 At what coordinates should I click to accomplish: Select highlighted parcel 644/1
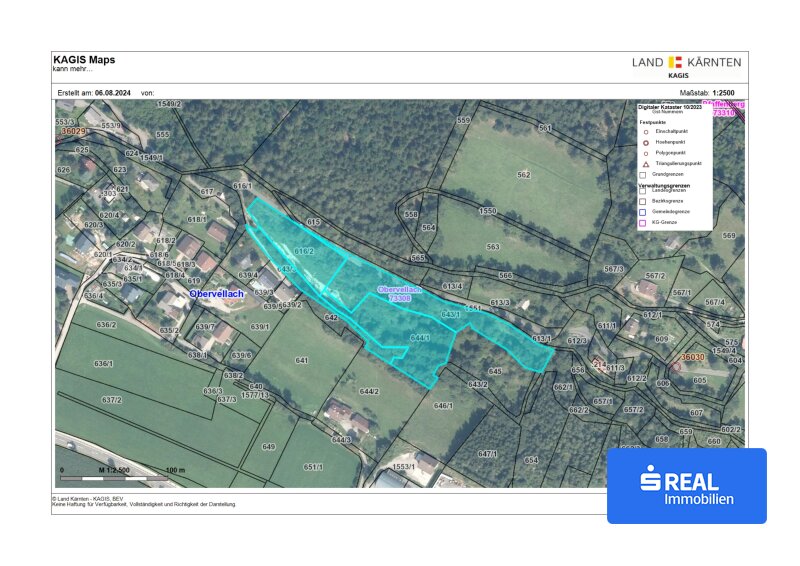point(420,339)
